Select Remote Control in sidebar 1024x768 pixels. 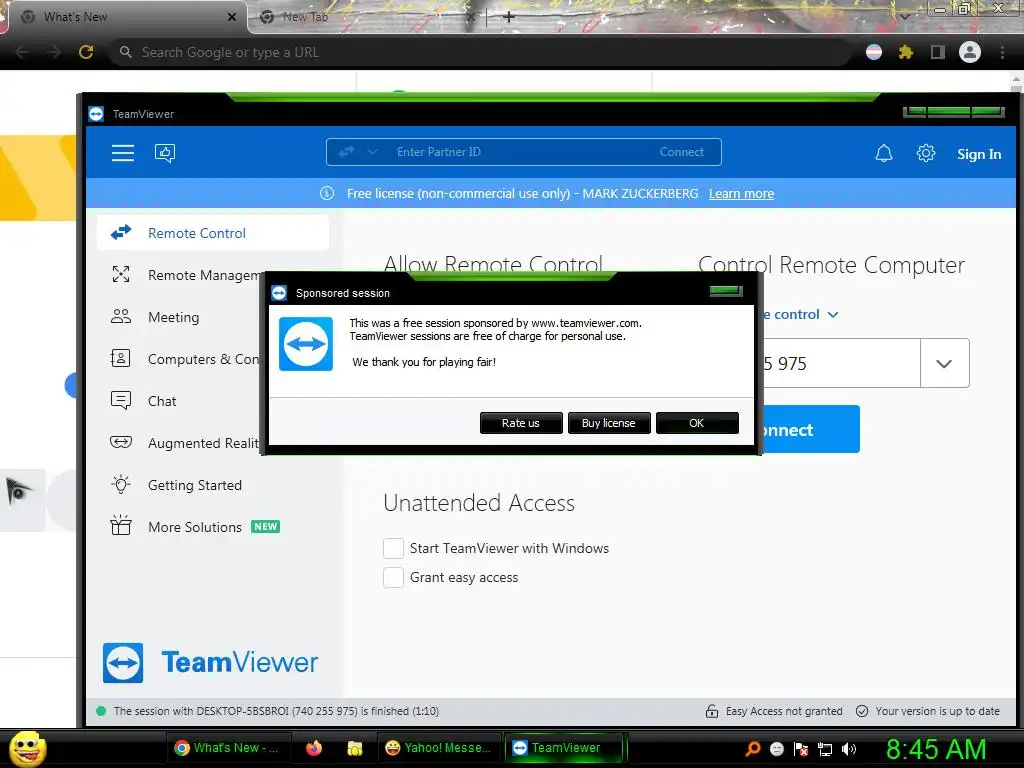click(x=213, y=233)
